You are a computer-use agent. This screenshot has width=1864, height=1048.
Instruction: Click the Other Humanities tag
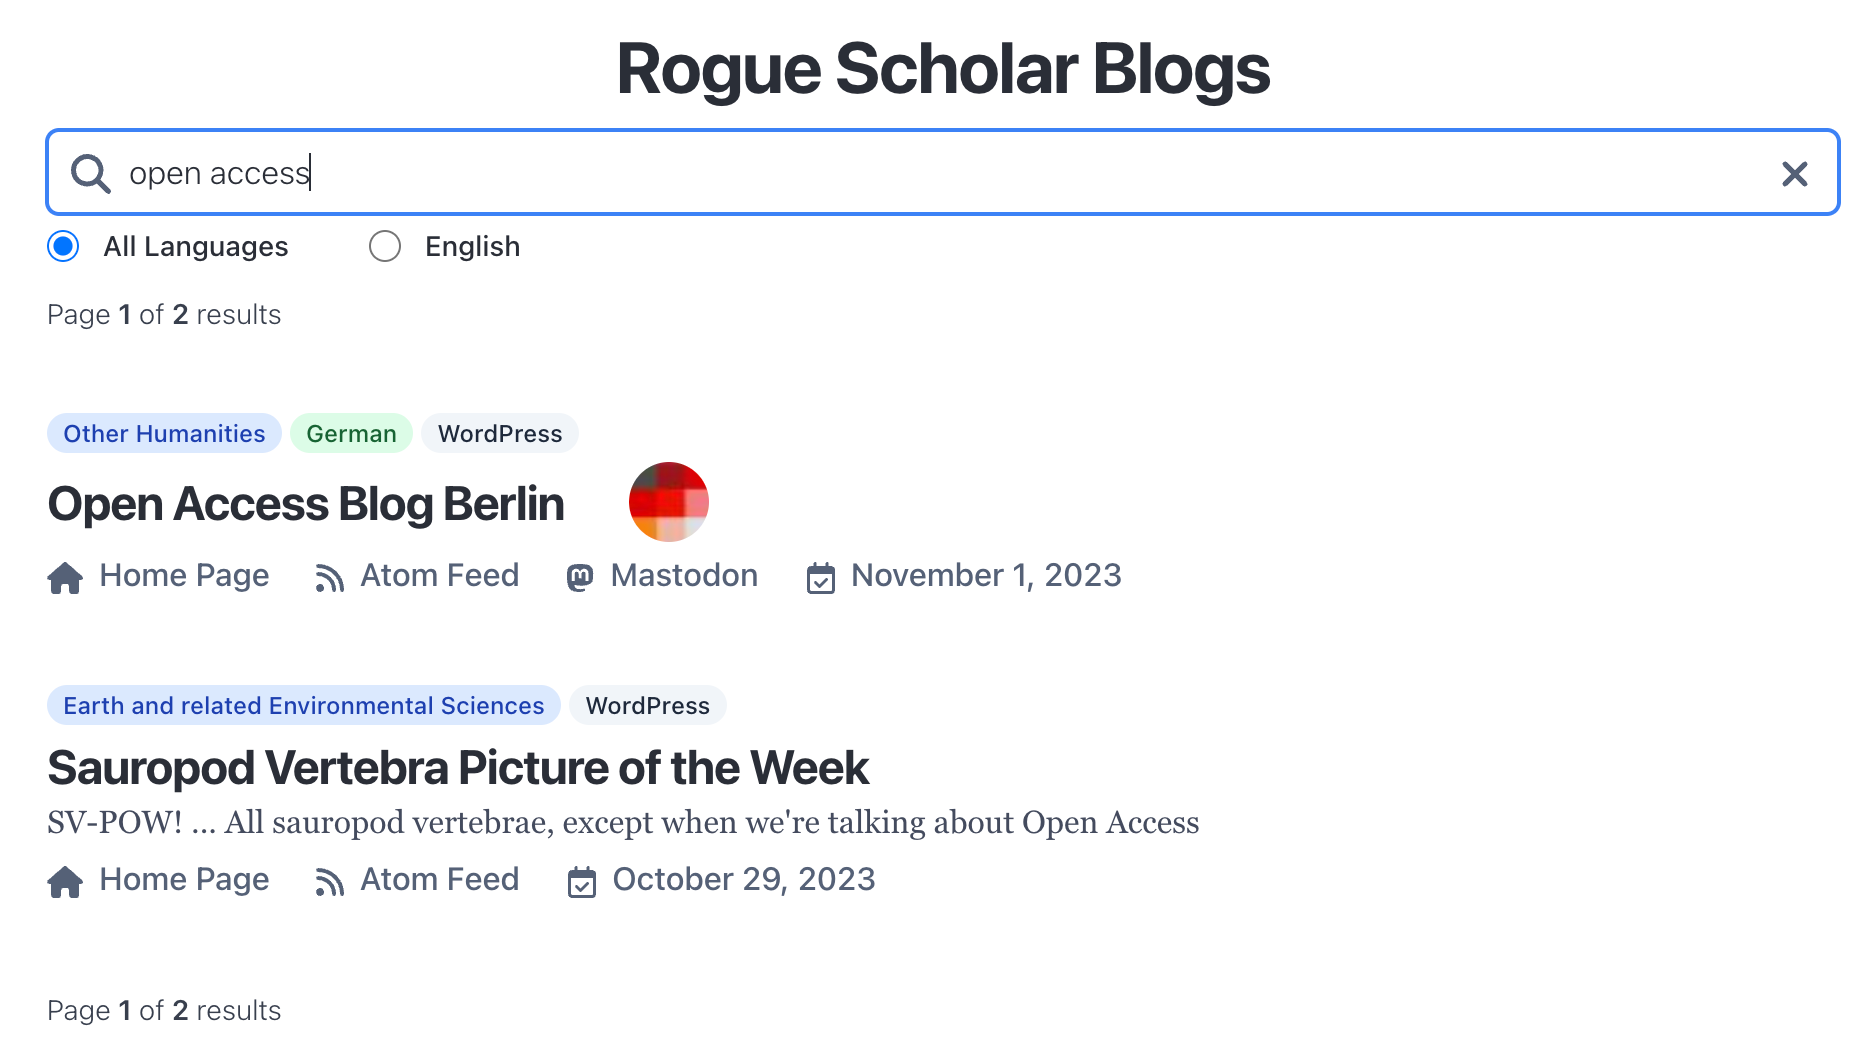point(164,434)
